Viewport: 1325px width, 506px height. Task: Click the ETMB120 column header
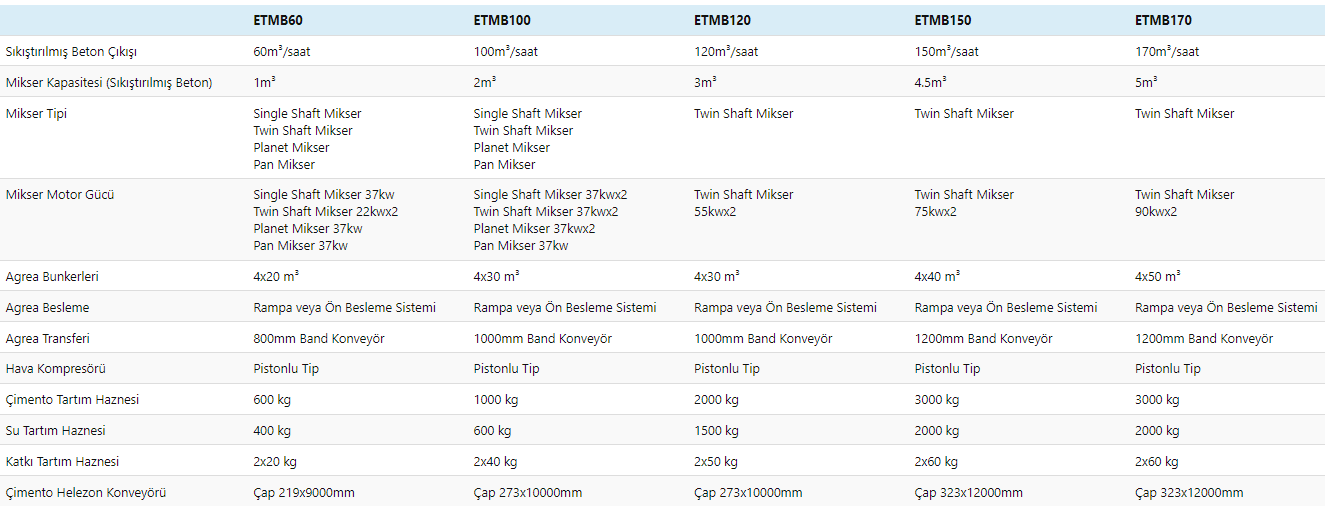(x=722, y=20)
